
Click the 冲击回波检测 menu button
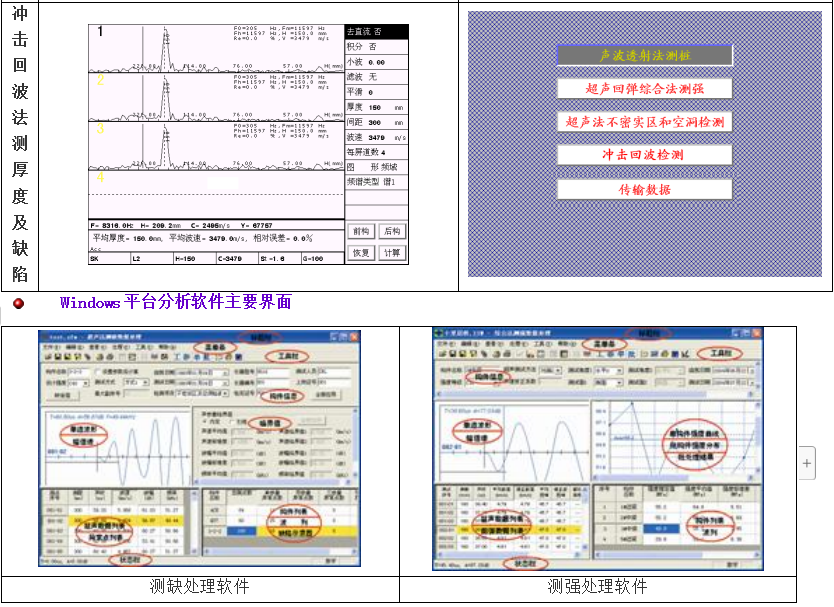point(644,155)
